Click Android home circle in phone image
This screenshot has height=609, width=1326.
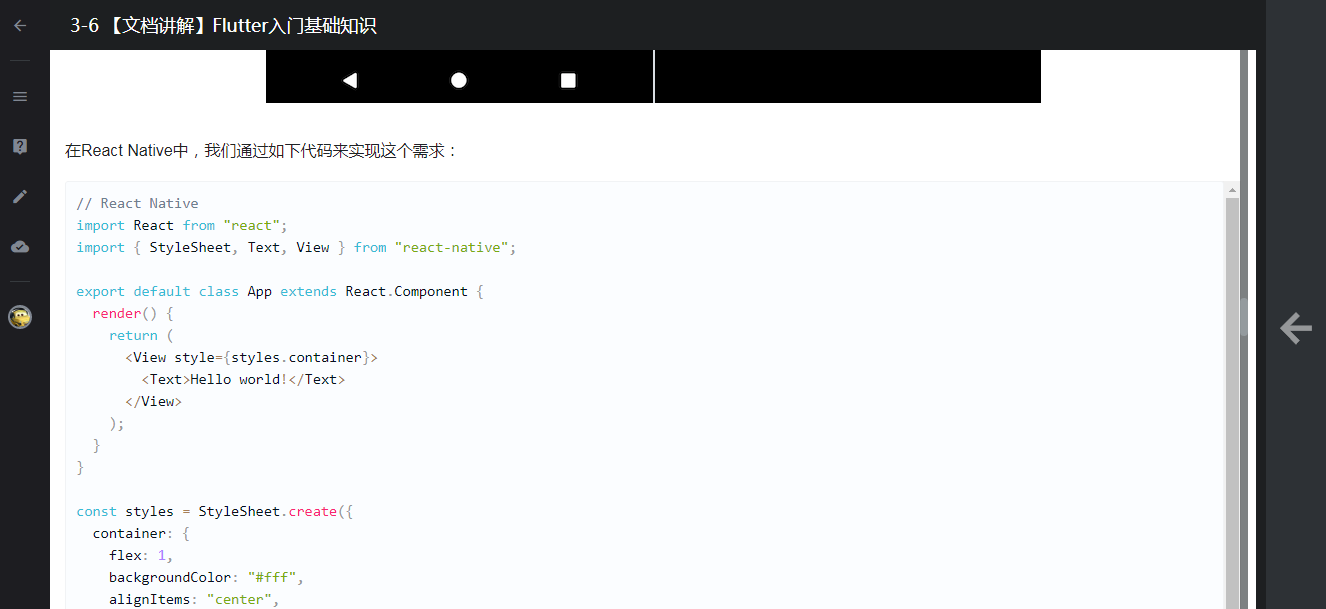click(459, 80)
